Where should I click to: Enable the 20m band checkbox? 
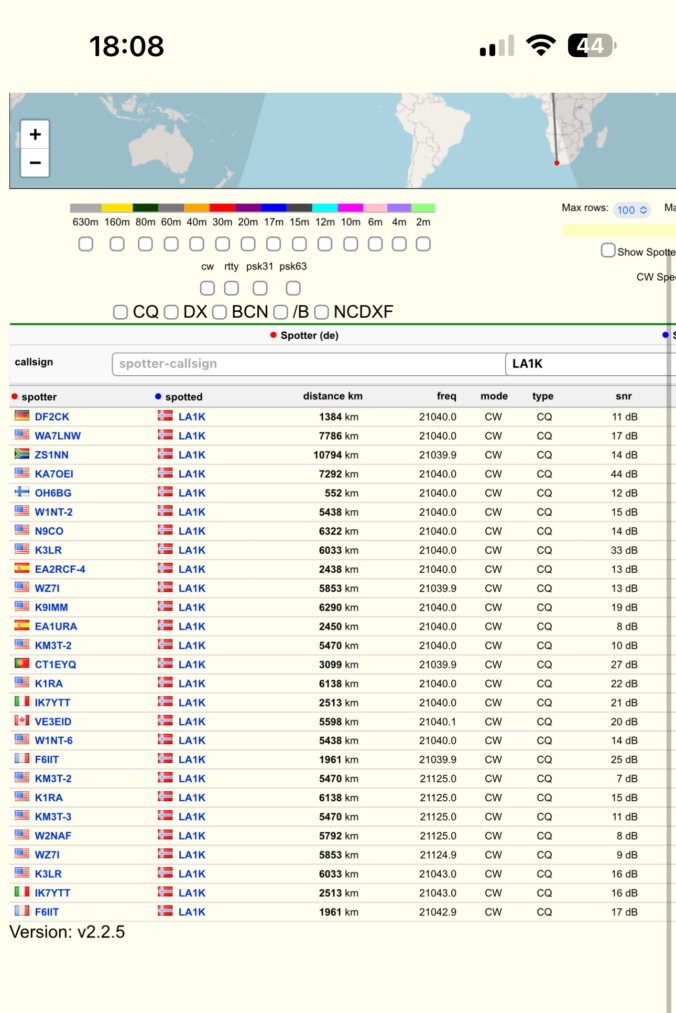(248, 244)
